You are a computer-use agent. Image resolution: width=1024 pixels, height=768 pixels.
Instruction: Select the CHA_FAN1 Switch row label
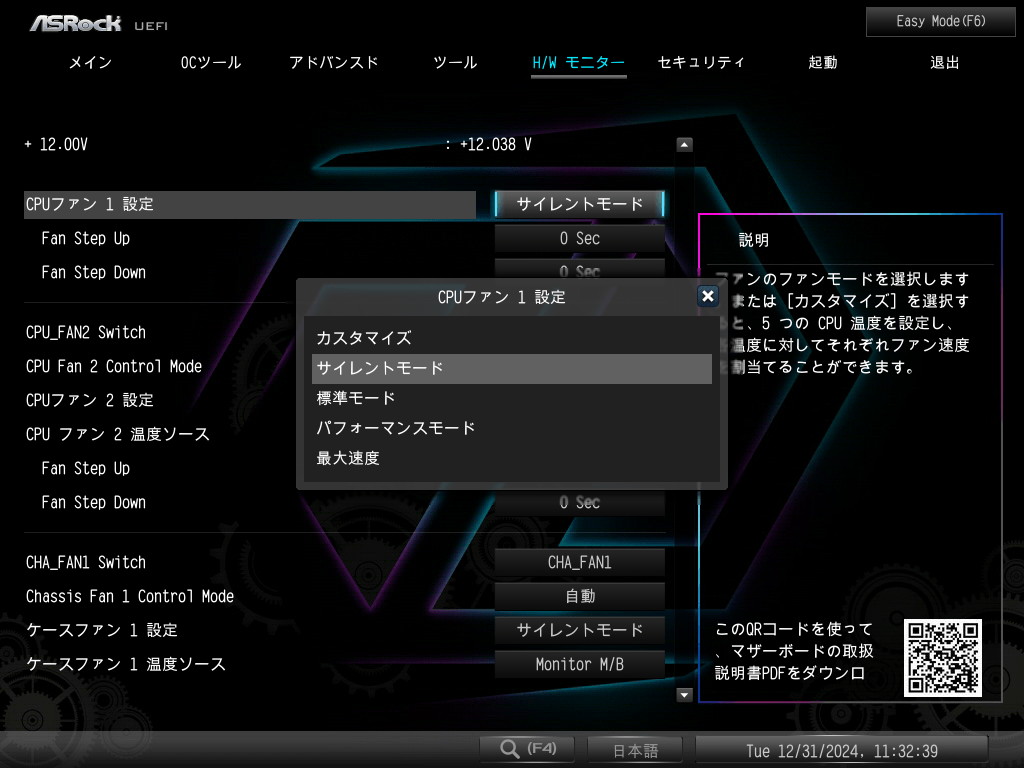point(86,562)
